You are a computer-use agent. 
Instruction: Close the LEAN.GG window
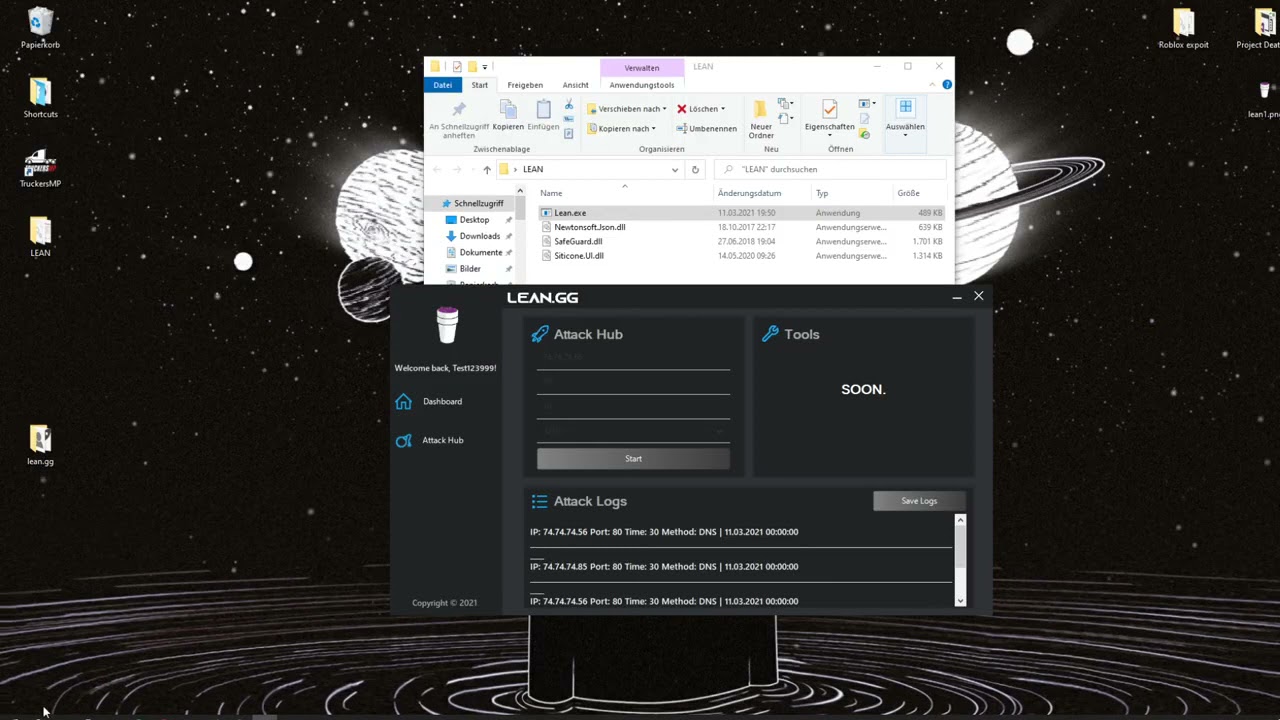(x=979, y=296)
